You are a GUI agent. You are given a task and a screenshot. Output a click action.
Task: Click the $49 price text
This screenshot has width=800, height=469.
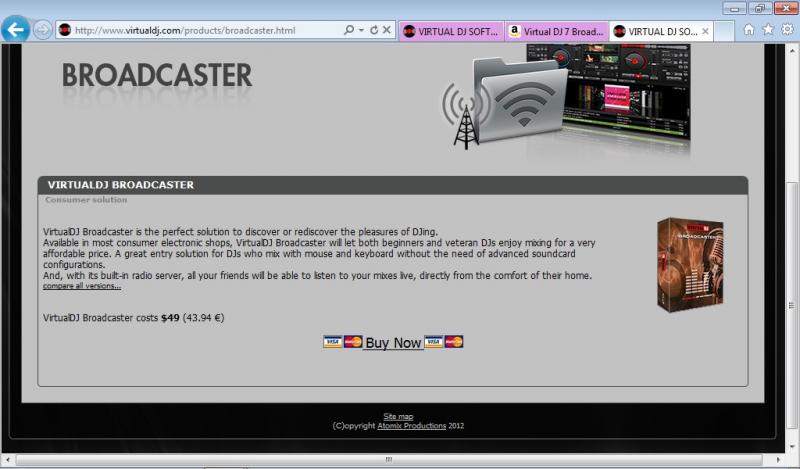(170, 317)
